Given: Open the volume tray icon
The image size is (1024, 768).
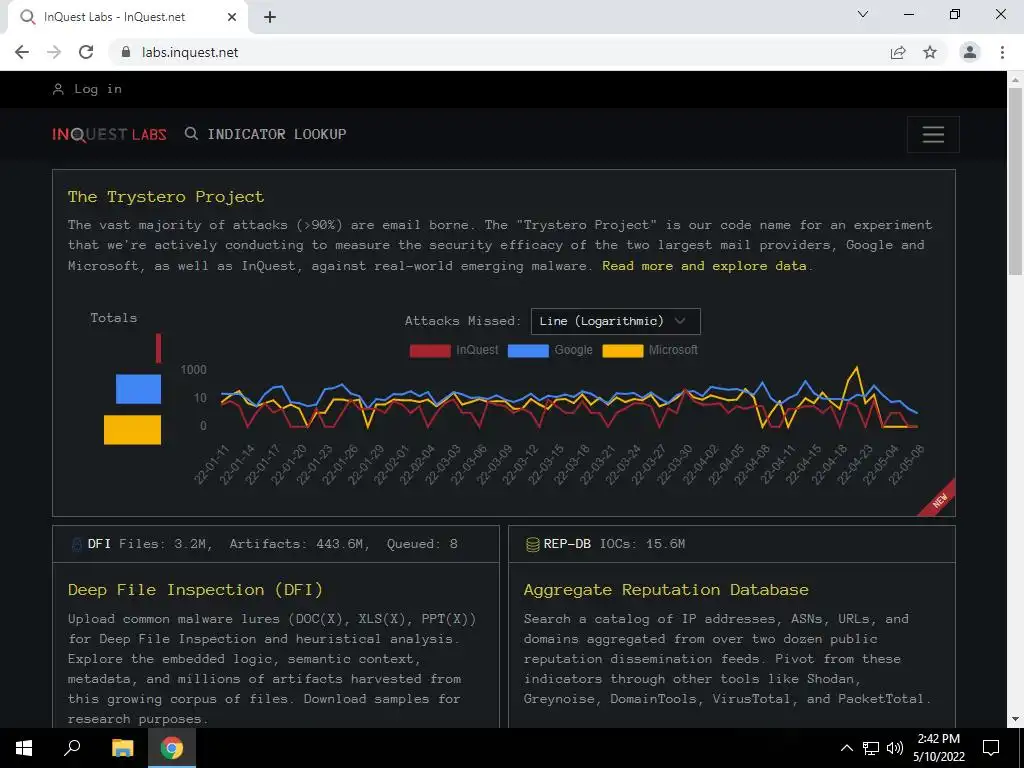Looking at the screenshot, I should coord(895,748).
